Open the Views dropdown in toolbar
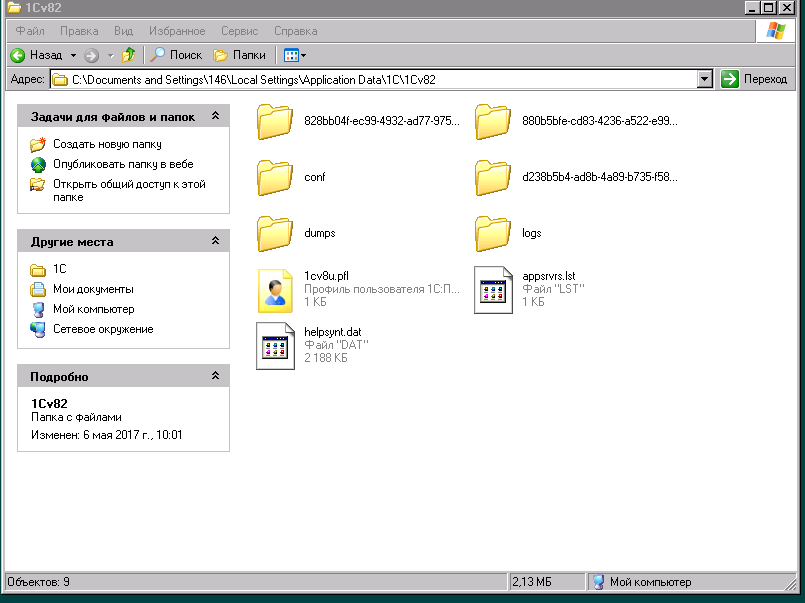 pyautogui.click(x=295, y=55)
